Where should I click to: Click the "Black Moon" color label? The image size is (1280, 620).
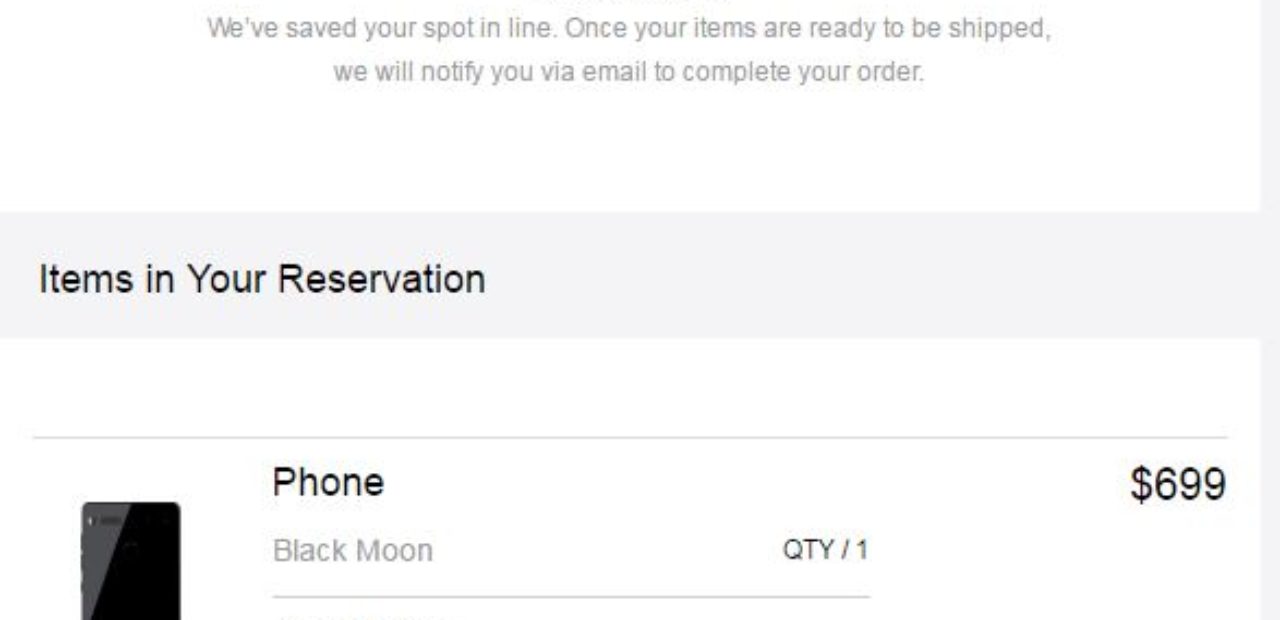point(353,551)
